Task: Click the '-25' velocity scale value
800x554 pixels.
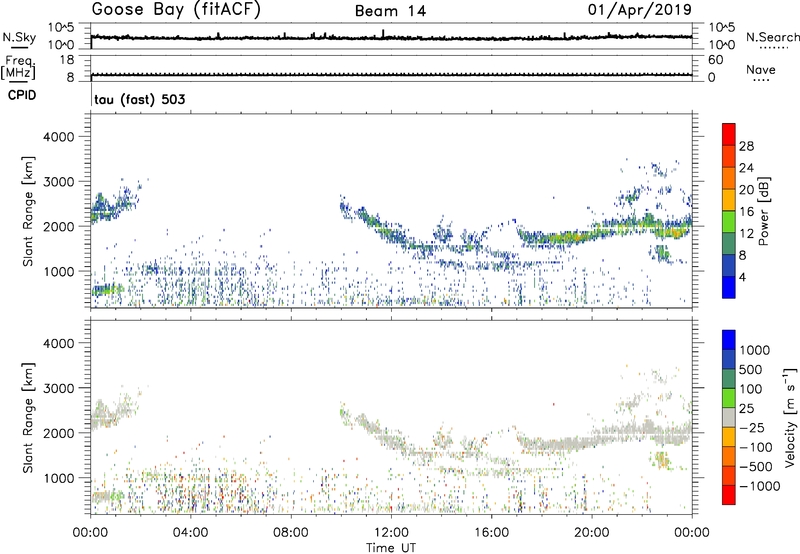Action: click(752, 427)
